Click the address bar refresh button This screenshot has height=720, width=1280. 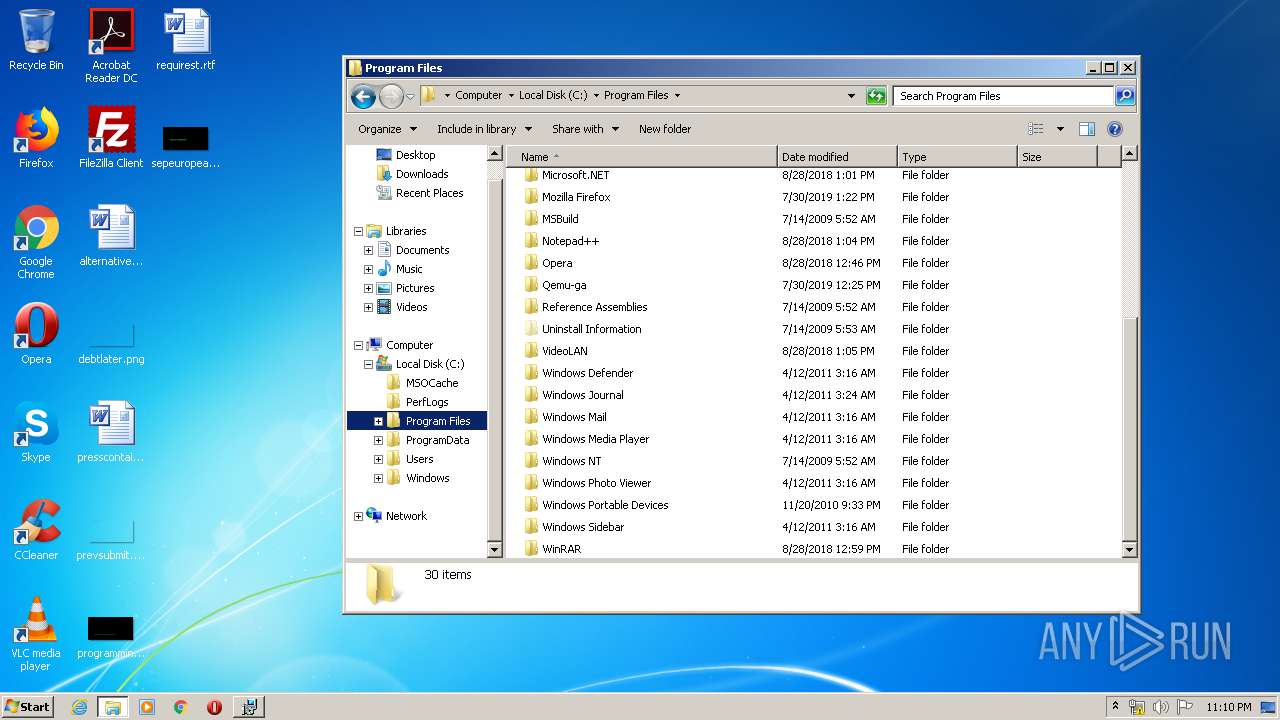[x=876, y=96]
